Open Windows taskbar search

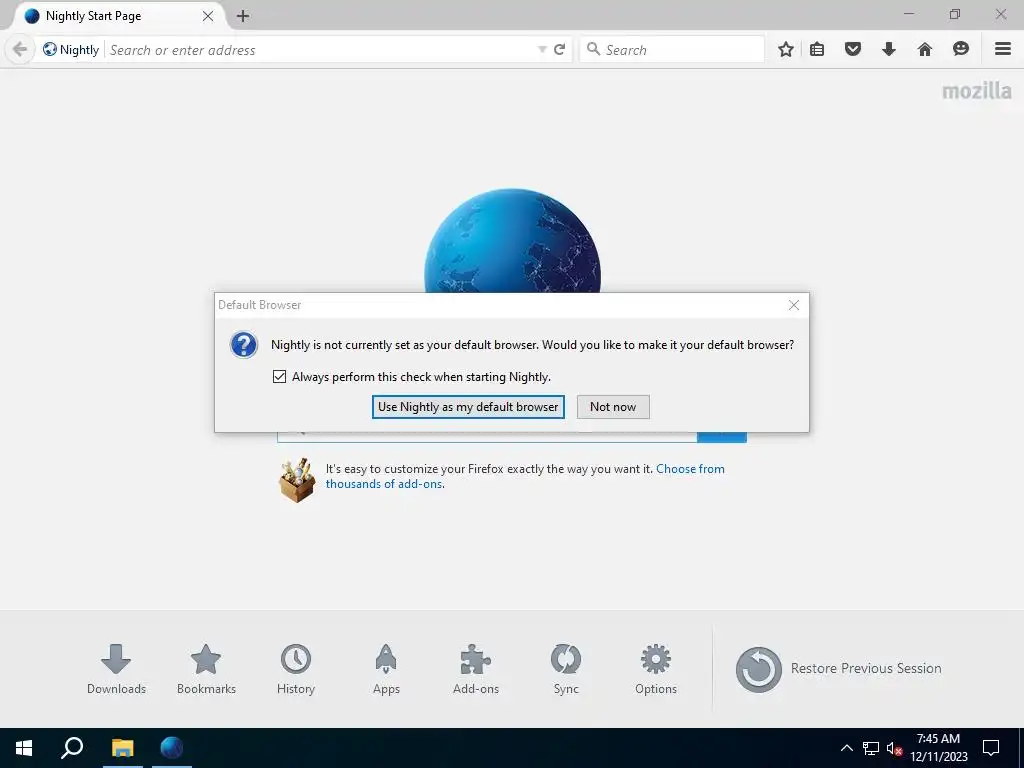pos(72,748)
